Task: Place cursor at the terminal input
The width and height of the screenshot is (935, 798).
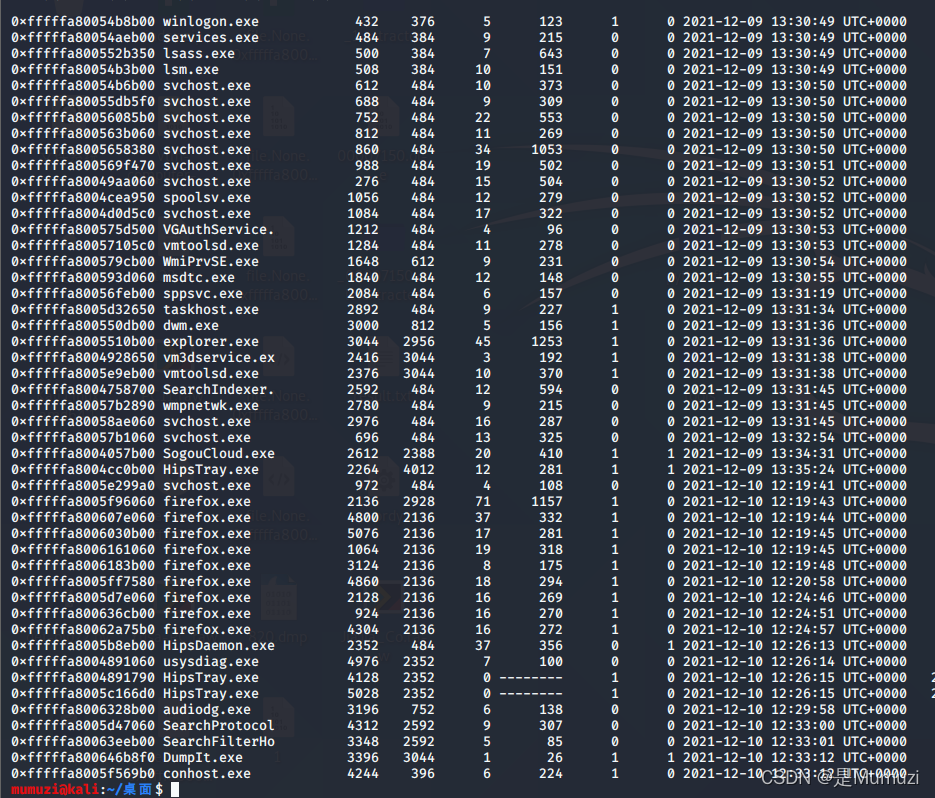Action: click(175, 790)
